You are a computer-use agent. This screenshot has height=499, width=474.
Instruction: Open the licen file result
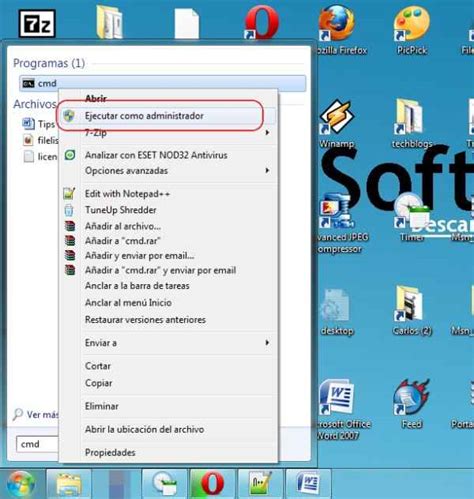click(x=41, y=156)
